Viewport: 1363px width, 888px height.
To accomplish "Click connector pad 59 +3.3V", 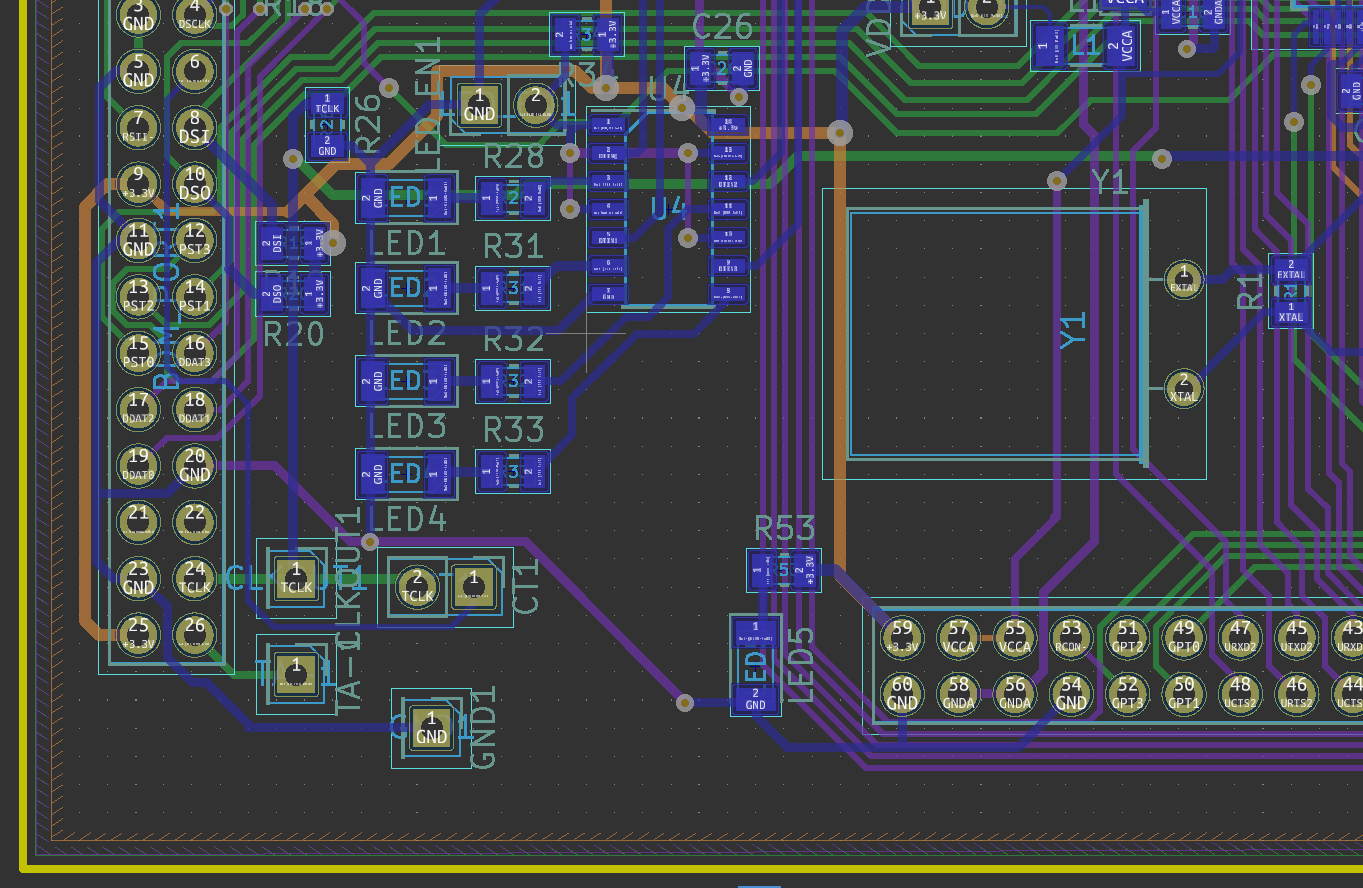I will [902, 637].
